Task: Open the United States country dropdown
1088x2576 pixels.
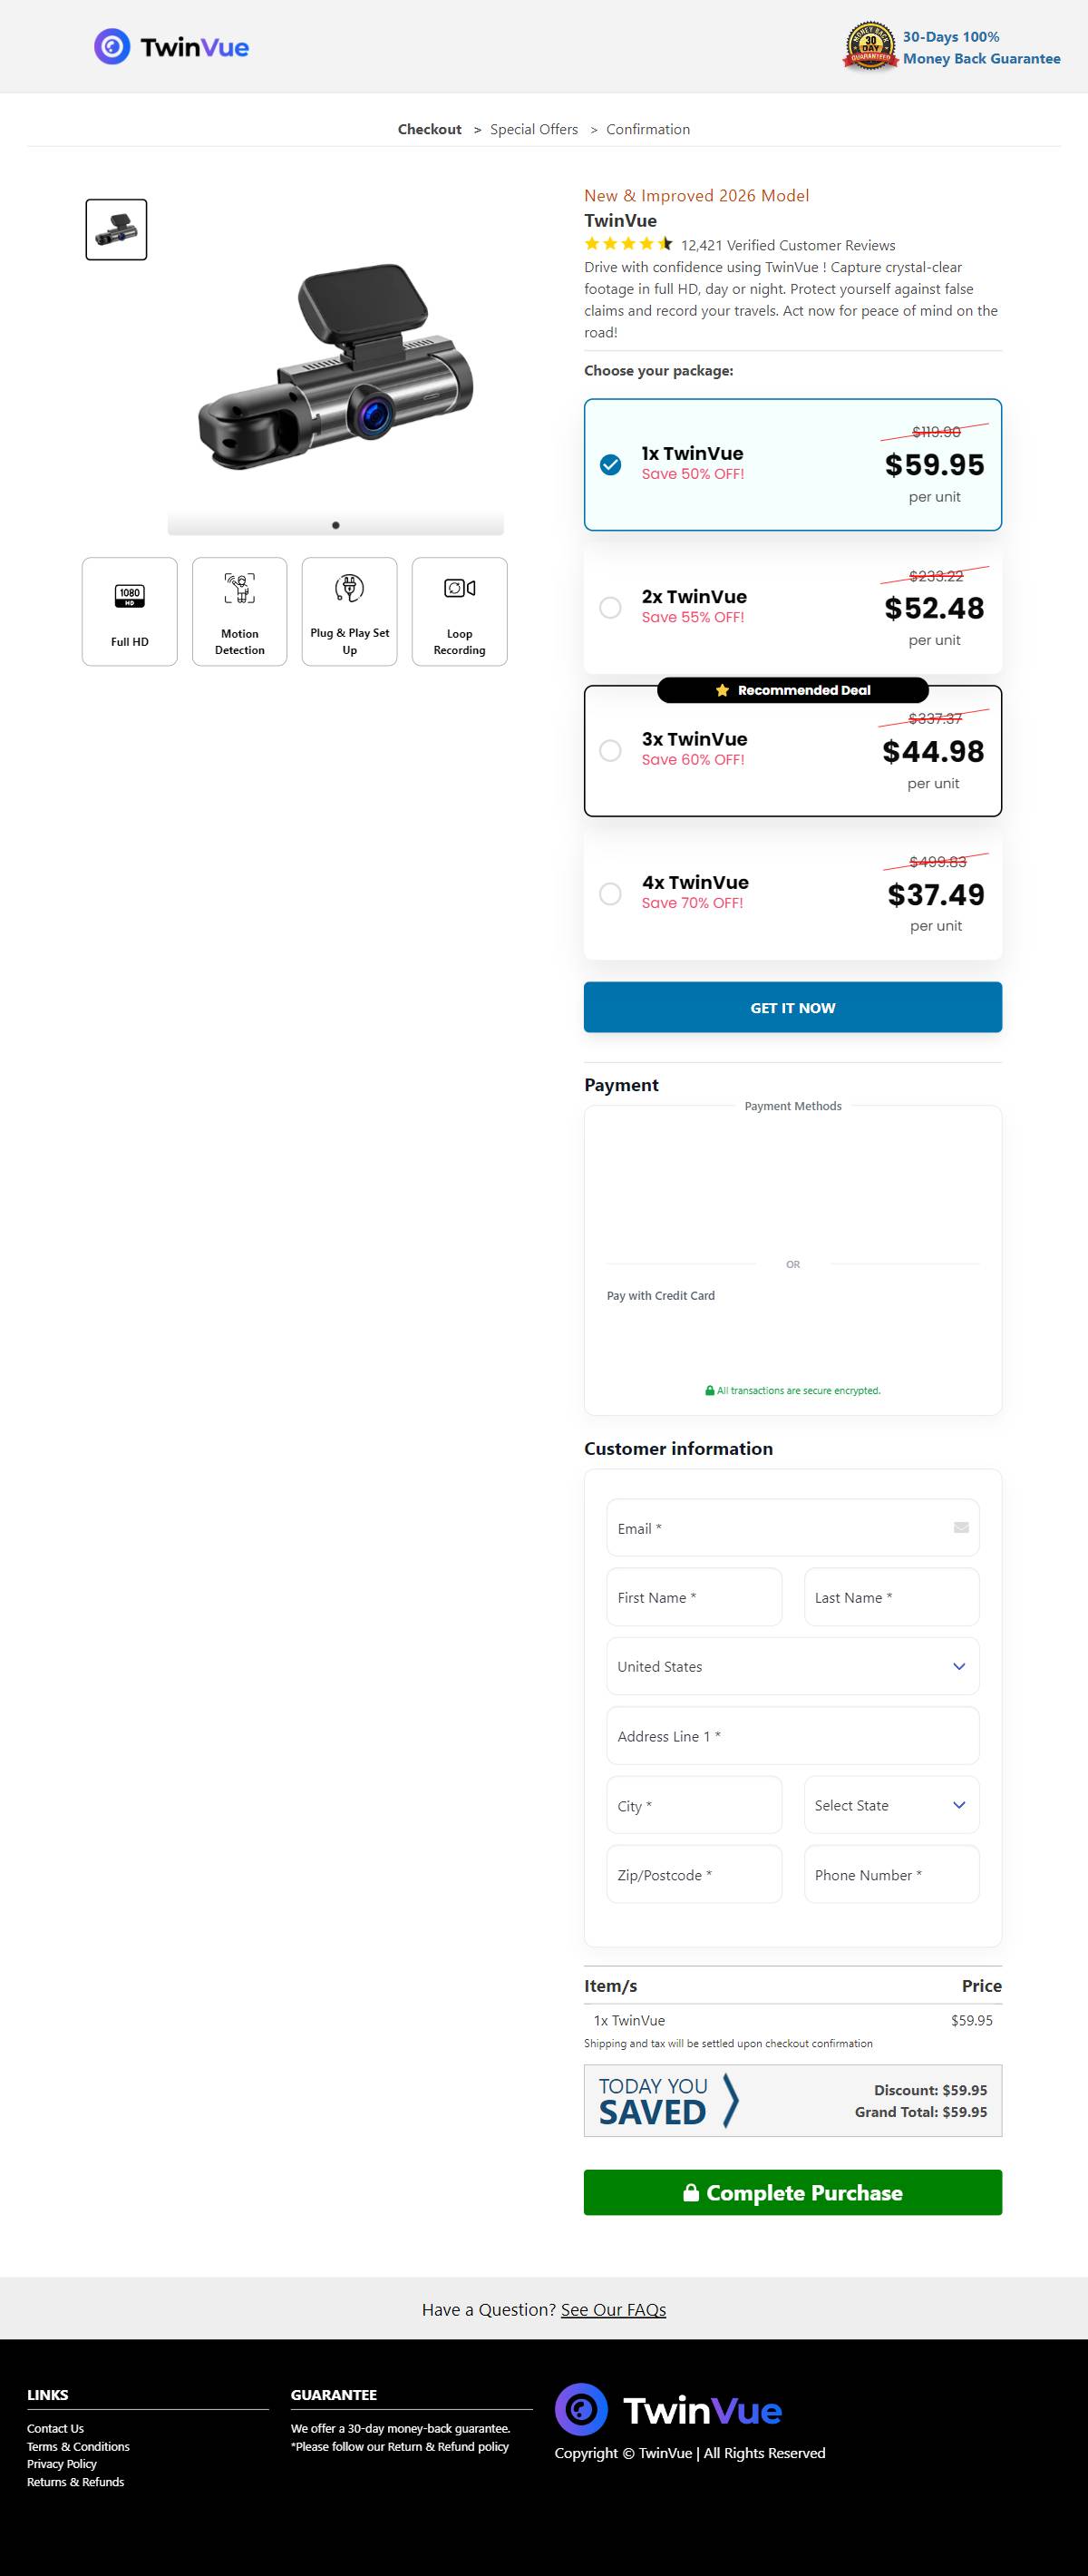Action: pos(792,1666)
